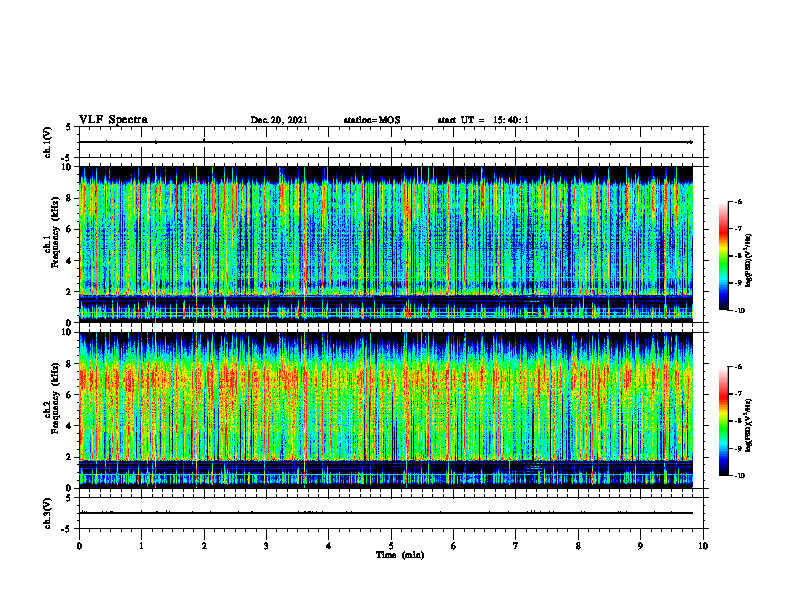Click the ch.1(V) waveform axis label
792x612 pixels.
(48, 142)
